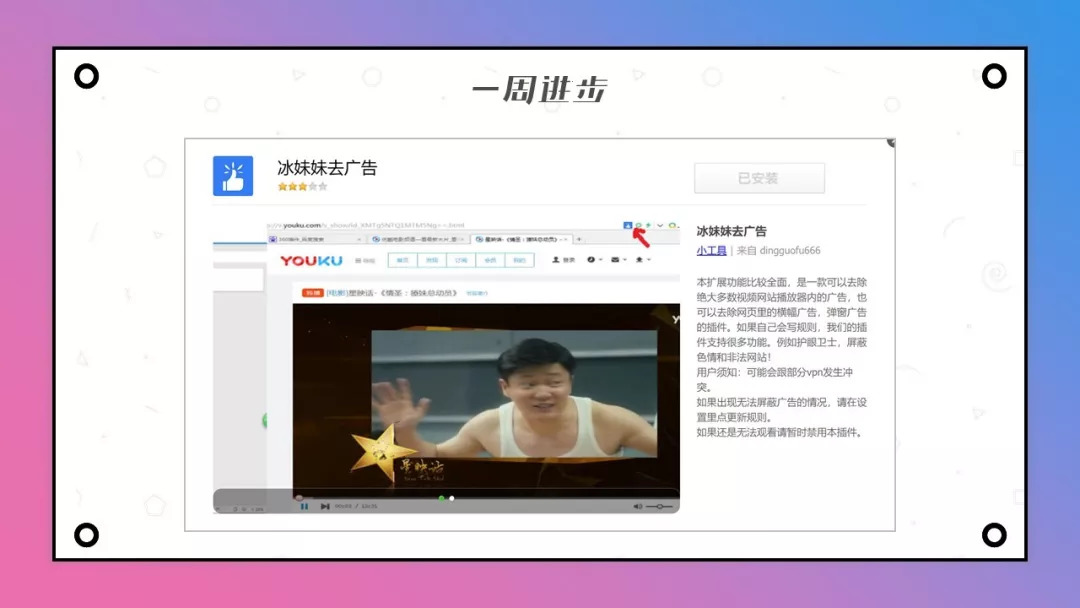
Task: Open the first Youku navigation tab
Action: point(403,260)
